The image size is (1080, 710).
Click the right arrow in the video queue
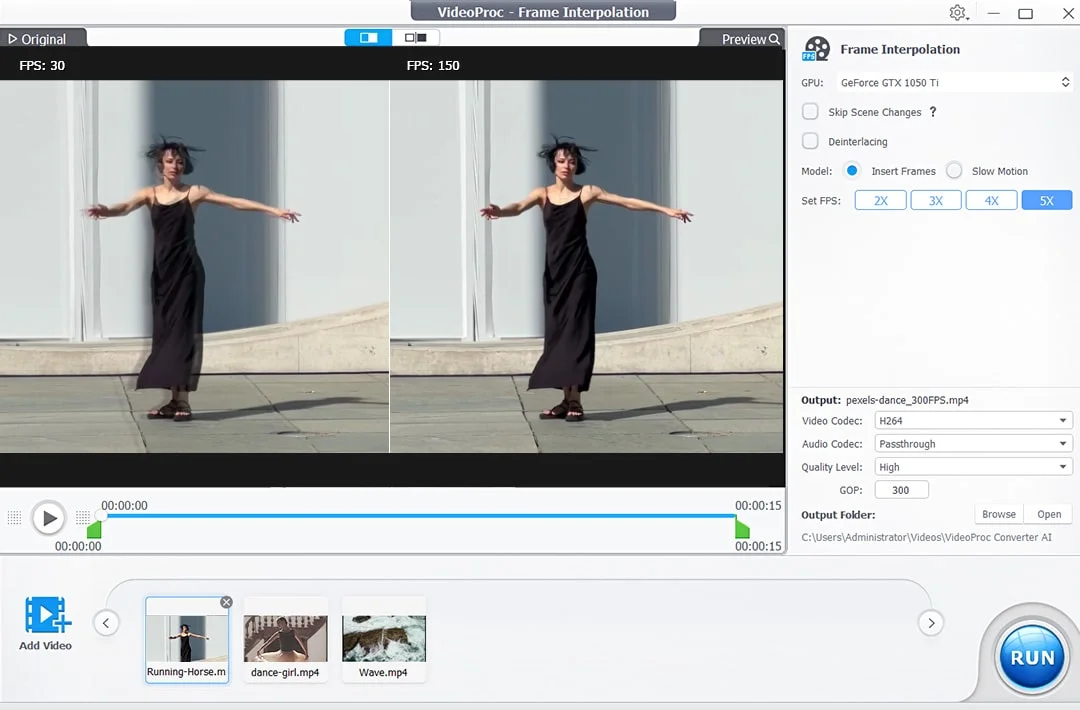(x=931, y=622)
